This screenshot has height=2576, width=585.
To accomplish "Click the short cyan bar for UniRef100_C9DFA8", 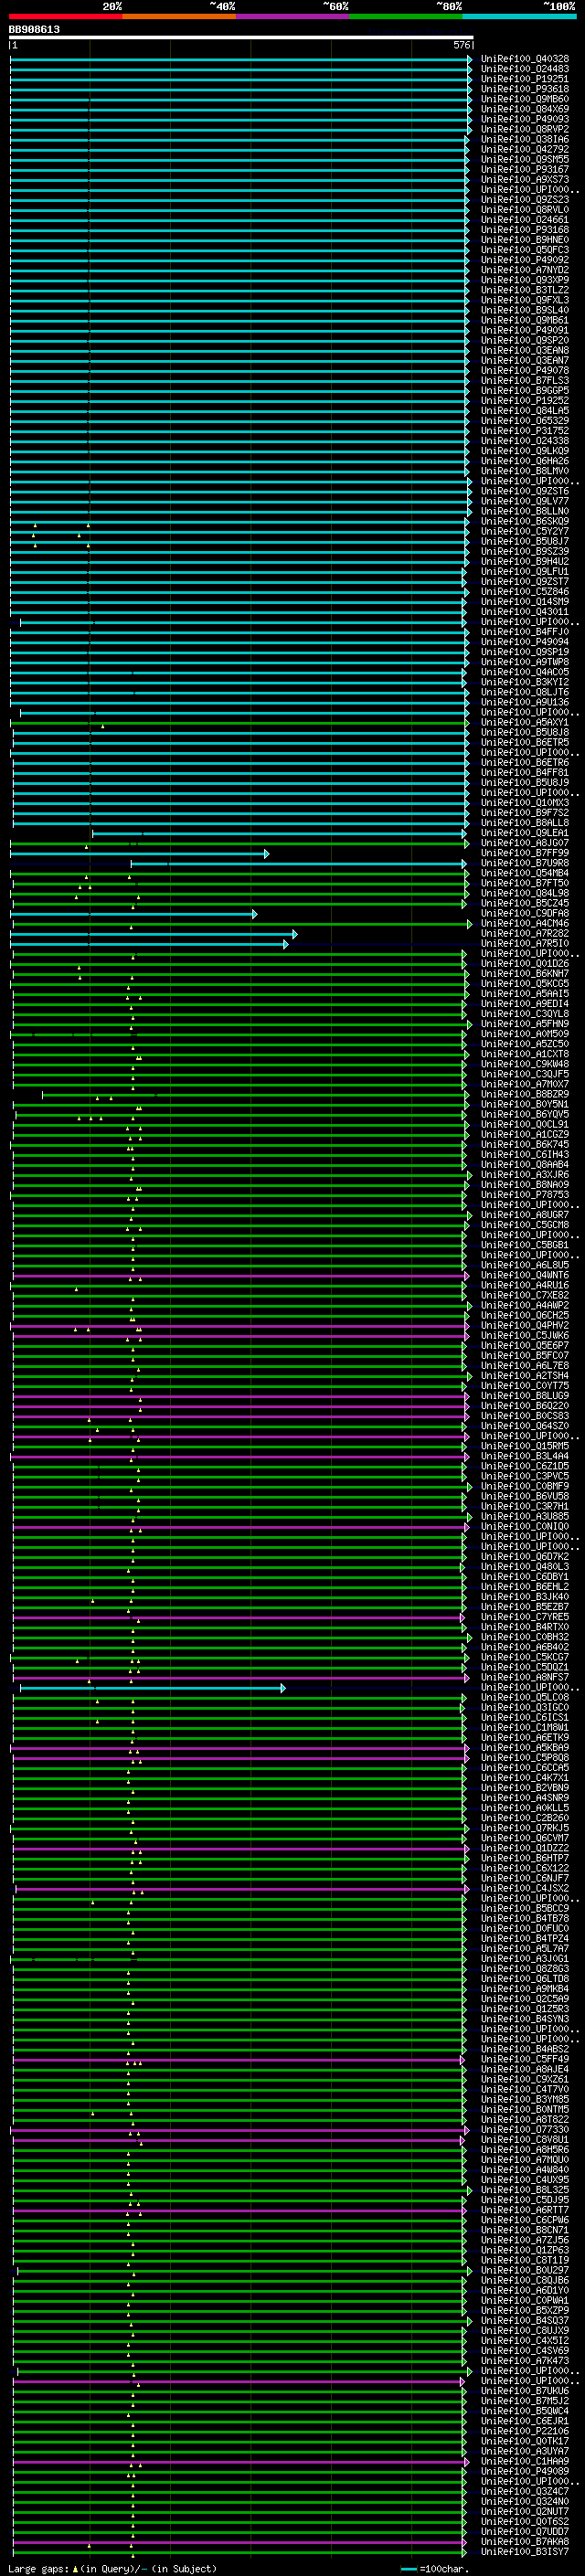I will click(134, 914).
